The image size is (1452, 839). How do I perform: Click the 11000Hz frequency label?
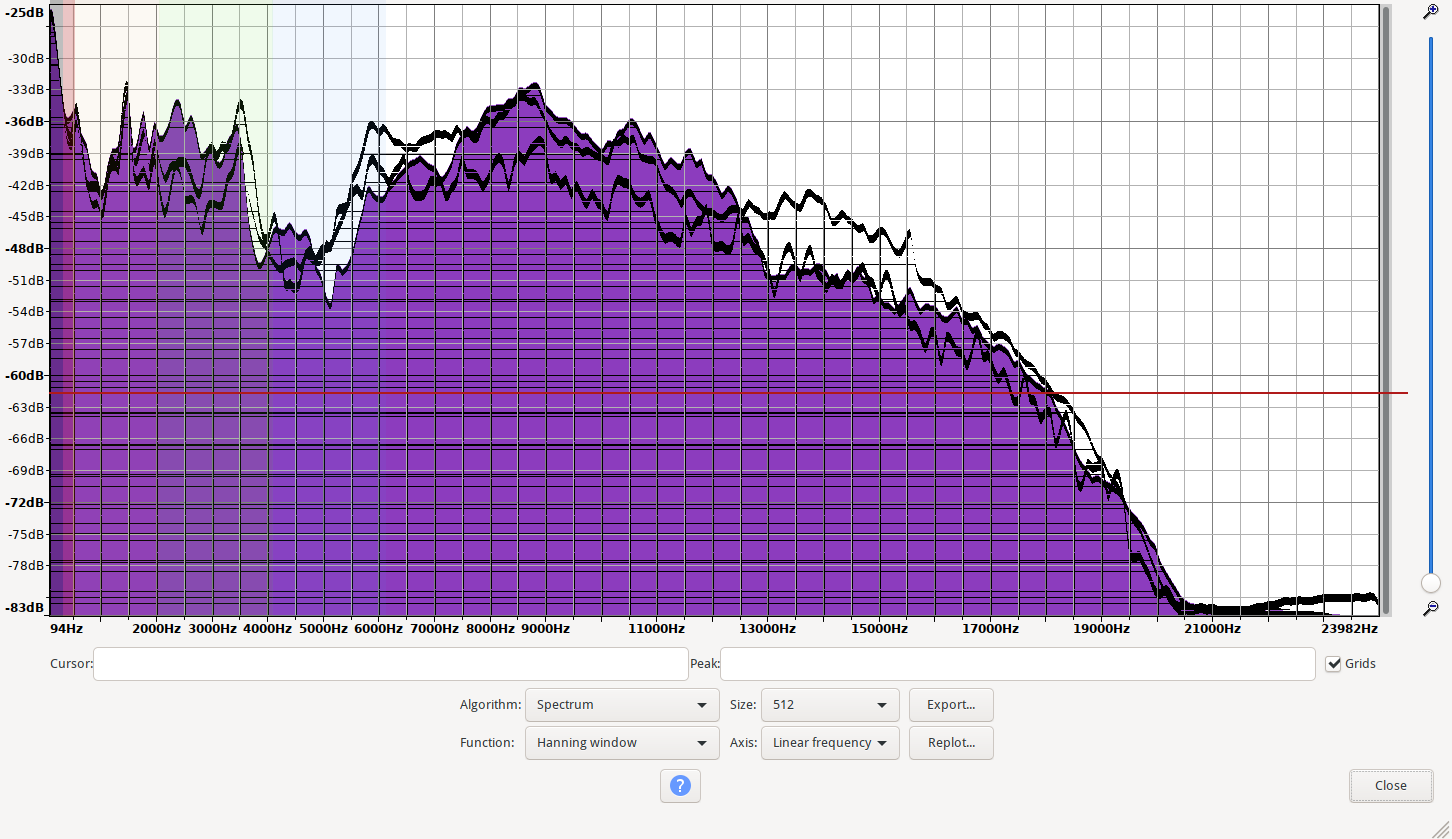pos(657,629)
